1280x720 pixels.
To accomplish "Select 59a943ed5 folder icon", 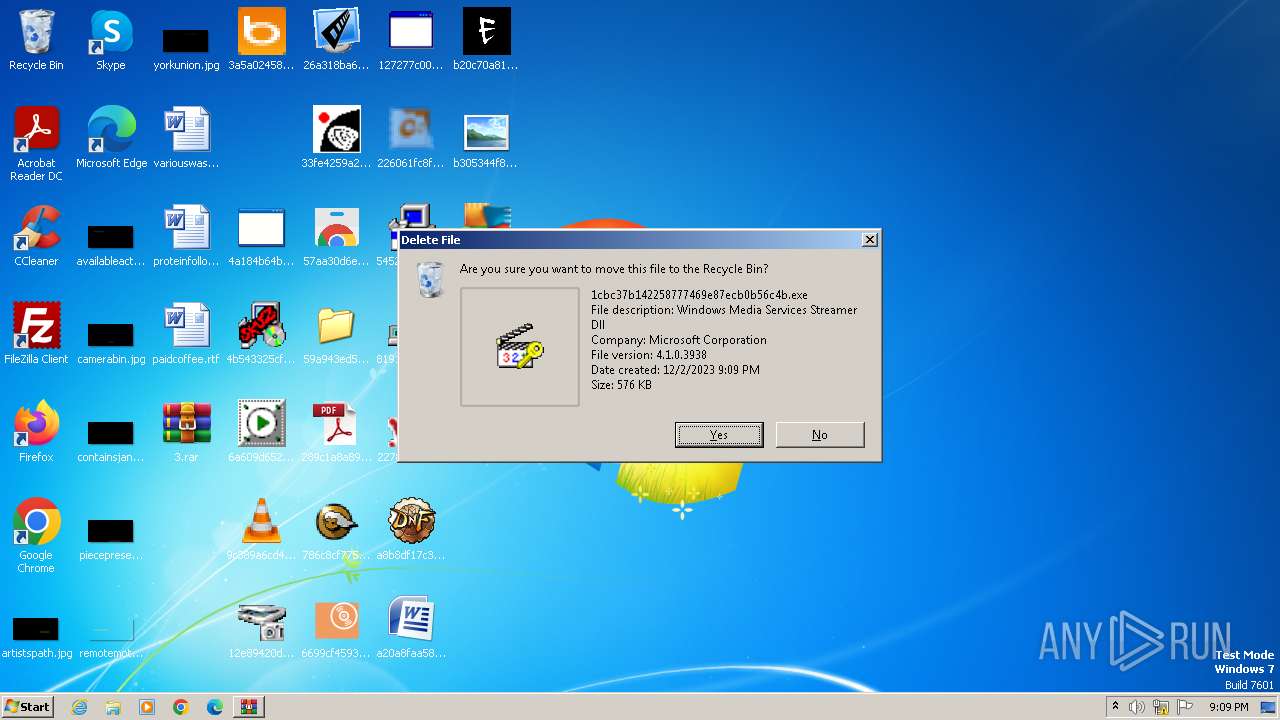I will coord(336,334).
